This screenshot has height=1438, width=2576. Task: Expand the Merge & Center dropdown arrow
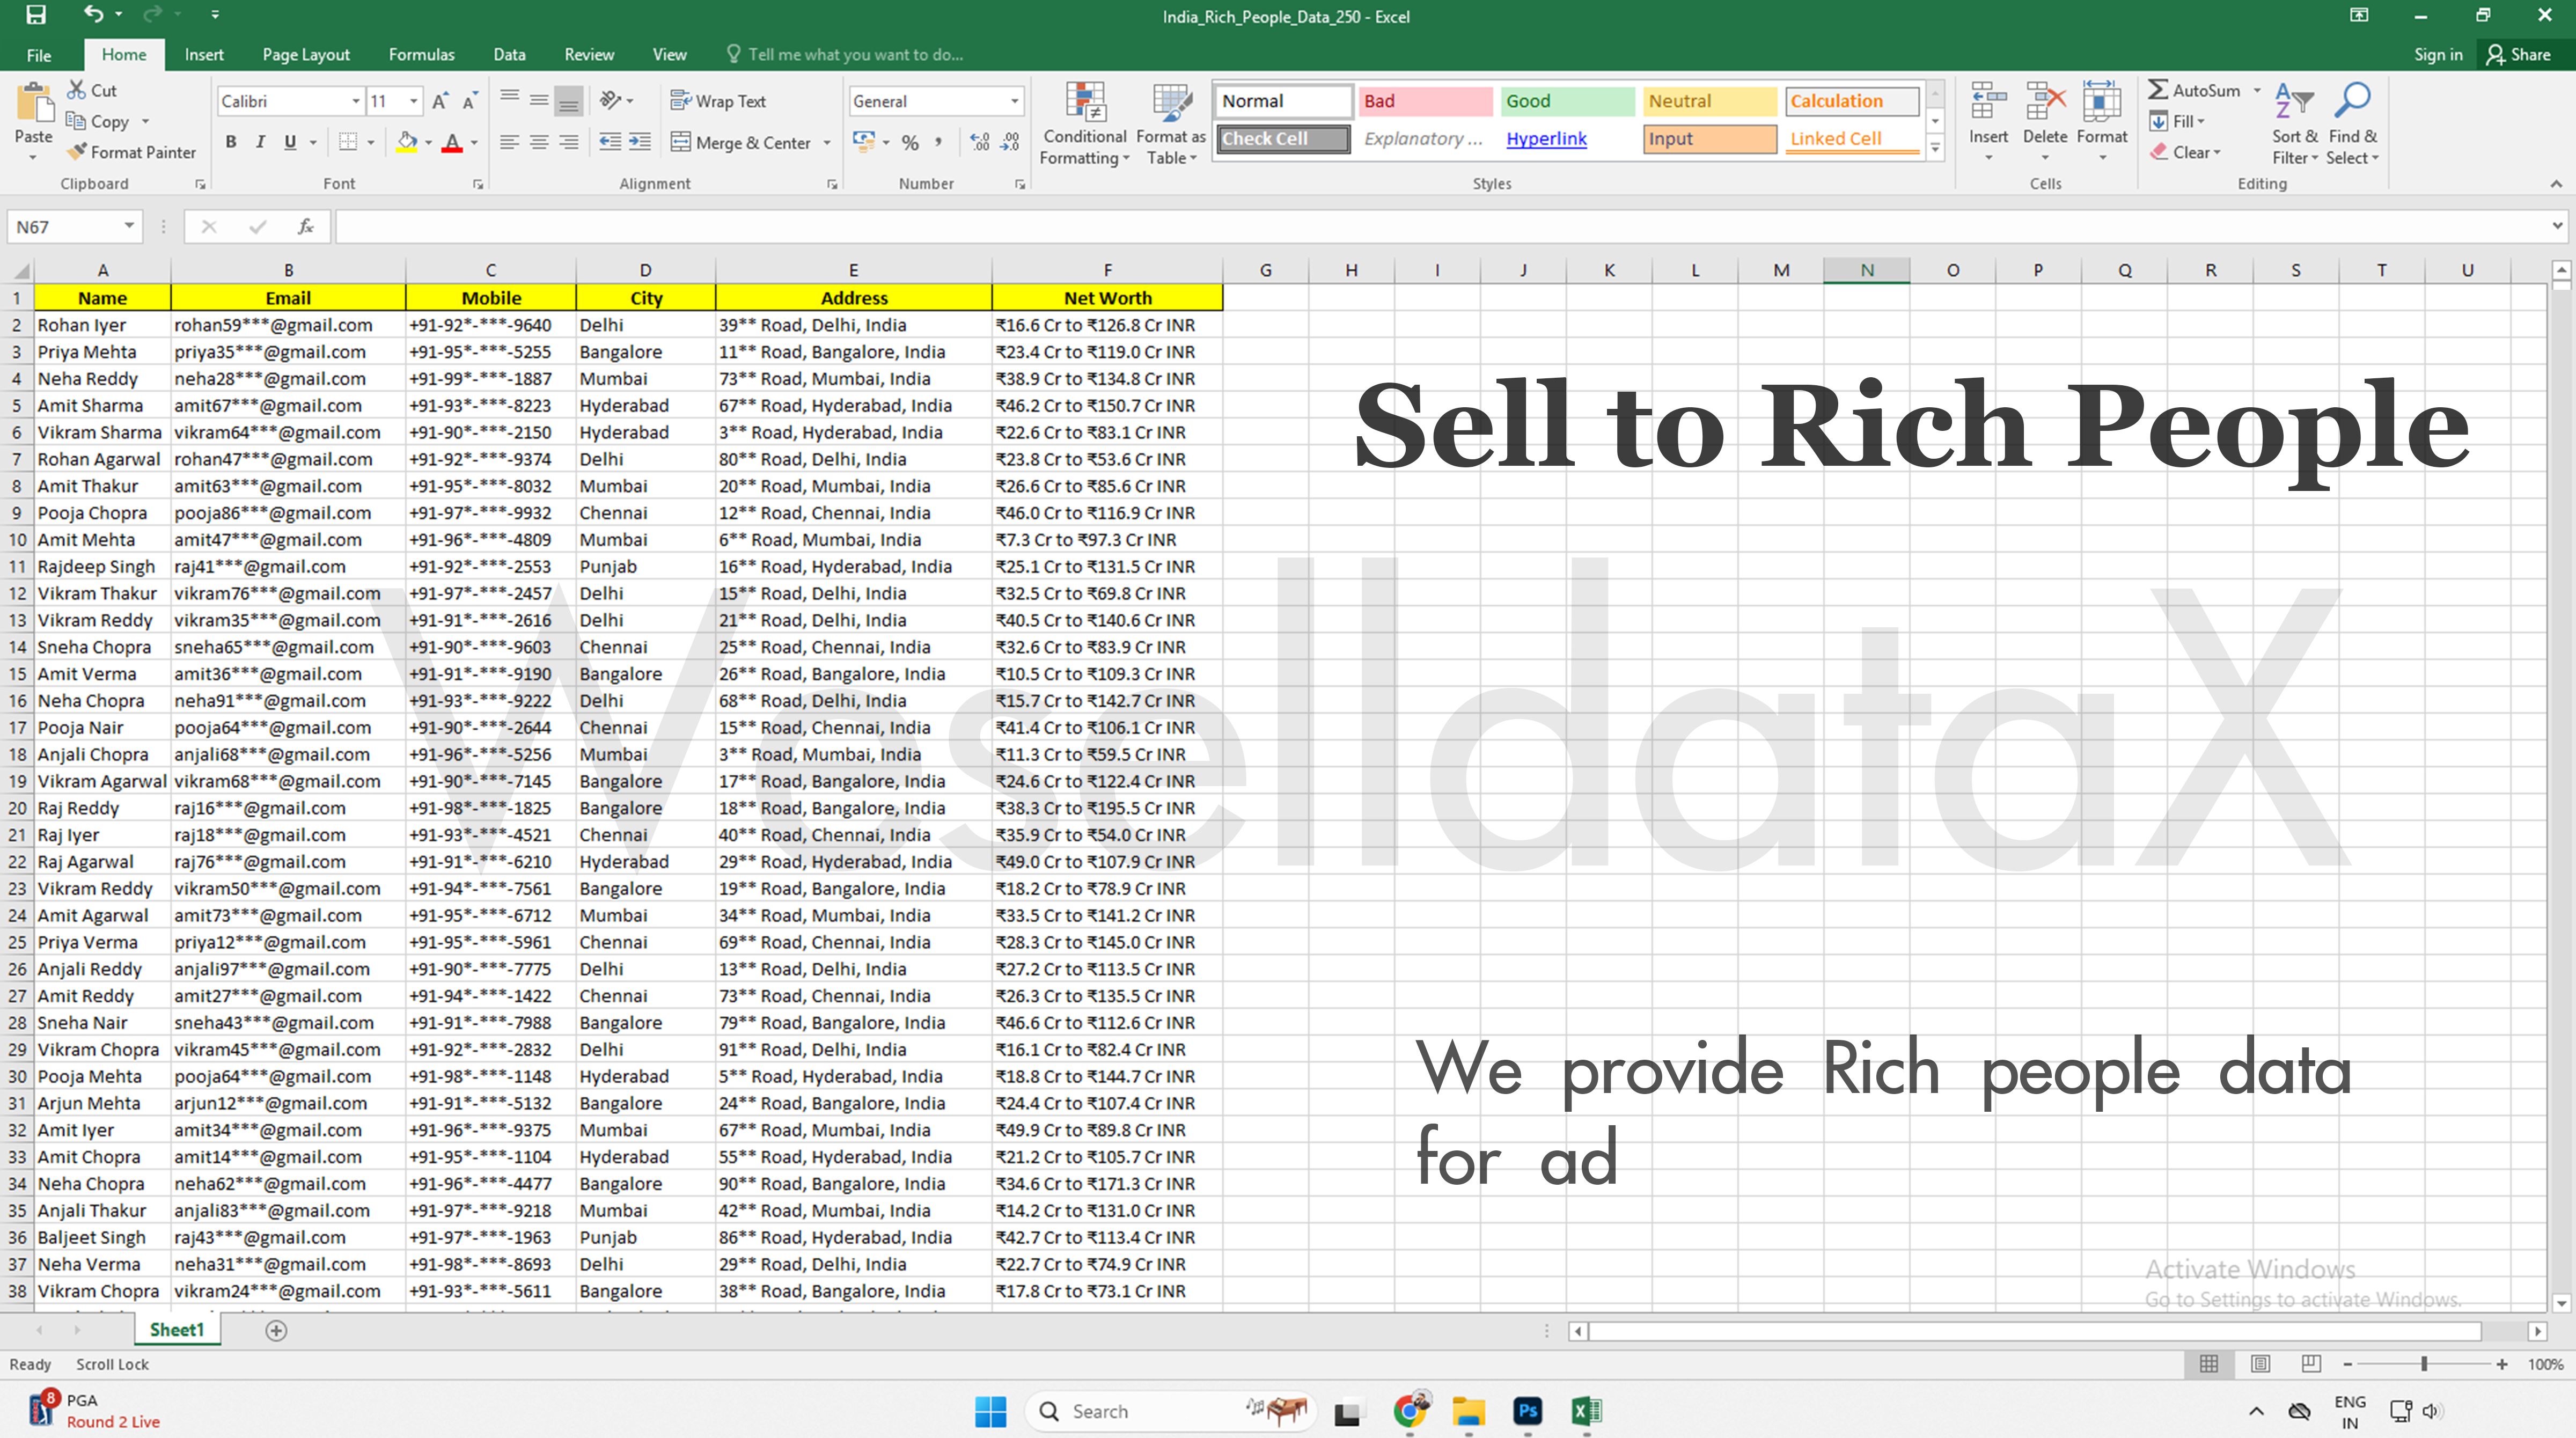tap(827, 143)
